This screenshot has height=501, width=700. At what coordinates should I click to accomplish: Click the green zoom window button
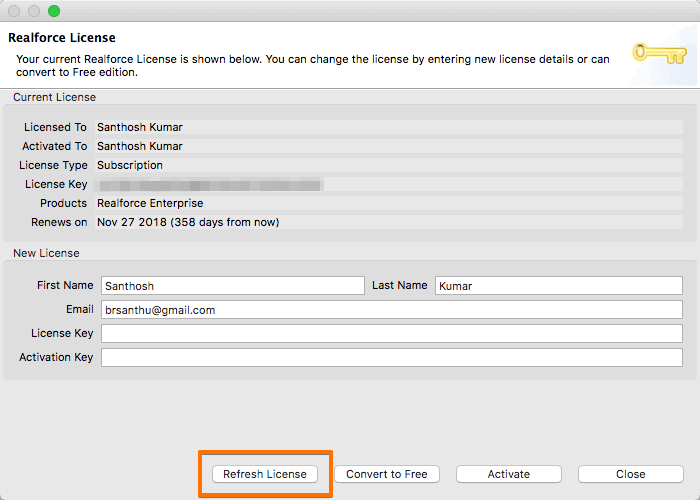pos(54,11)
